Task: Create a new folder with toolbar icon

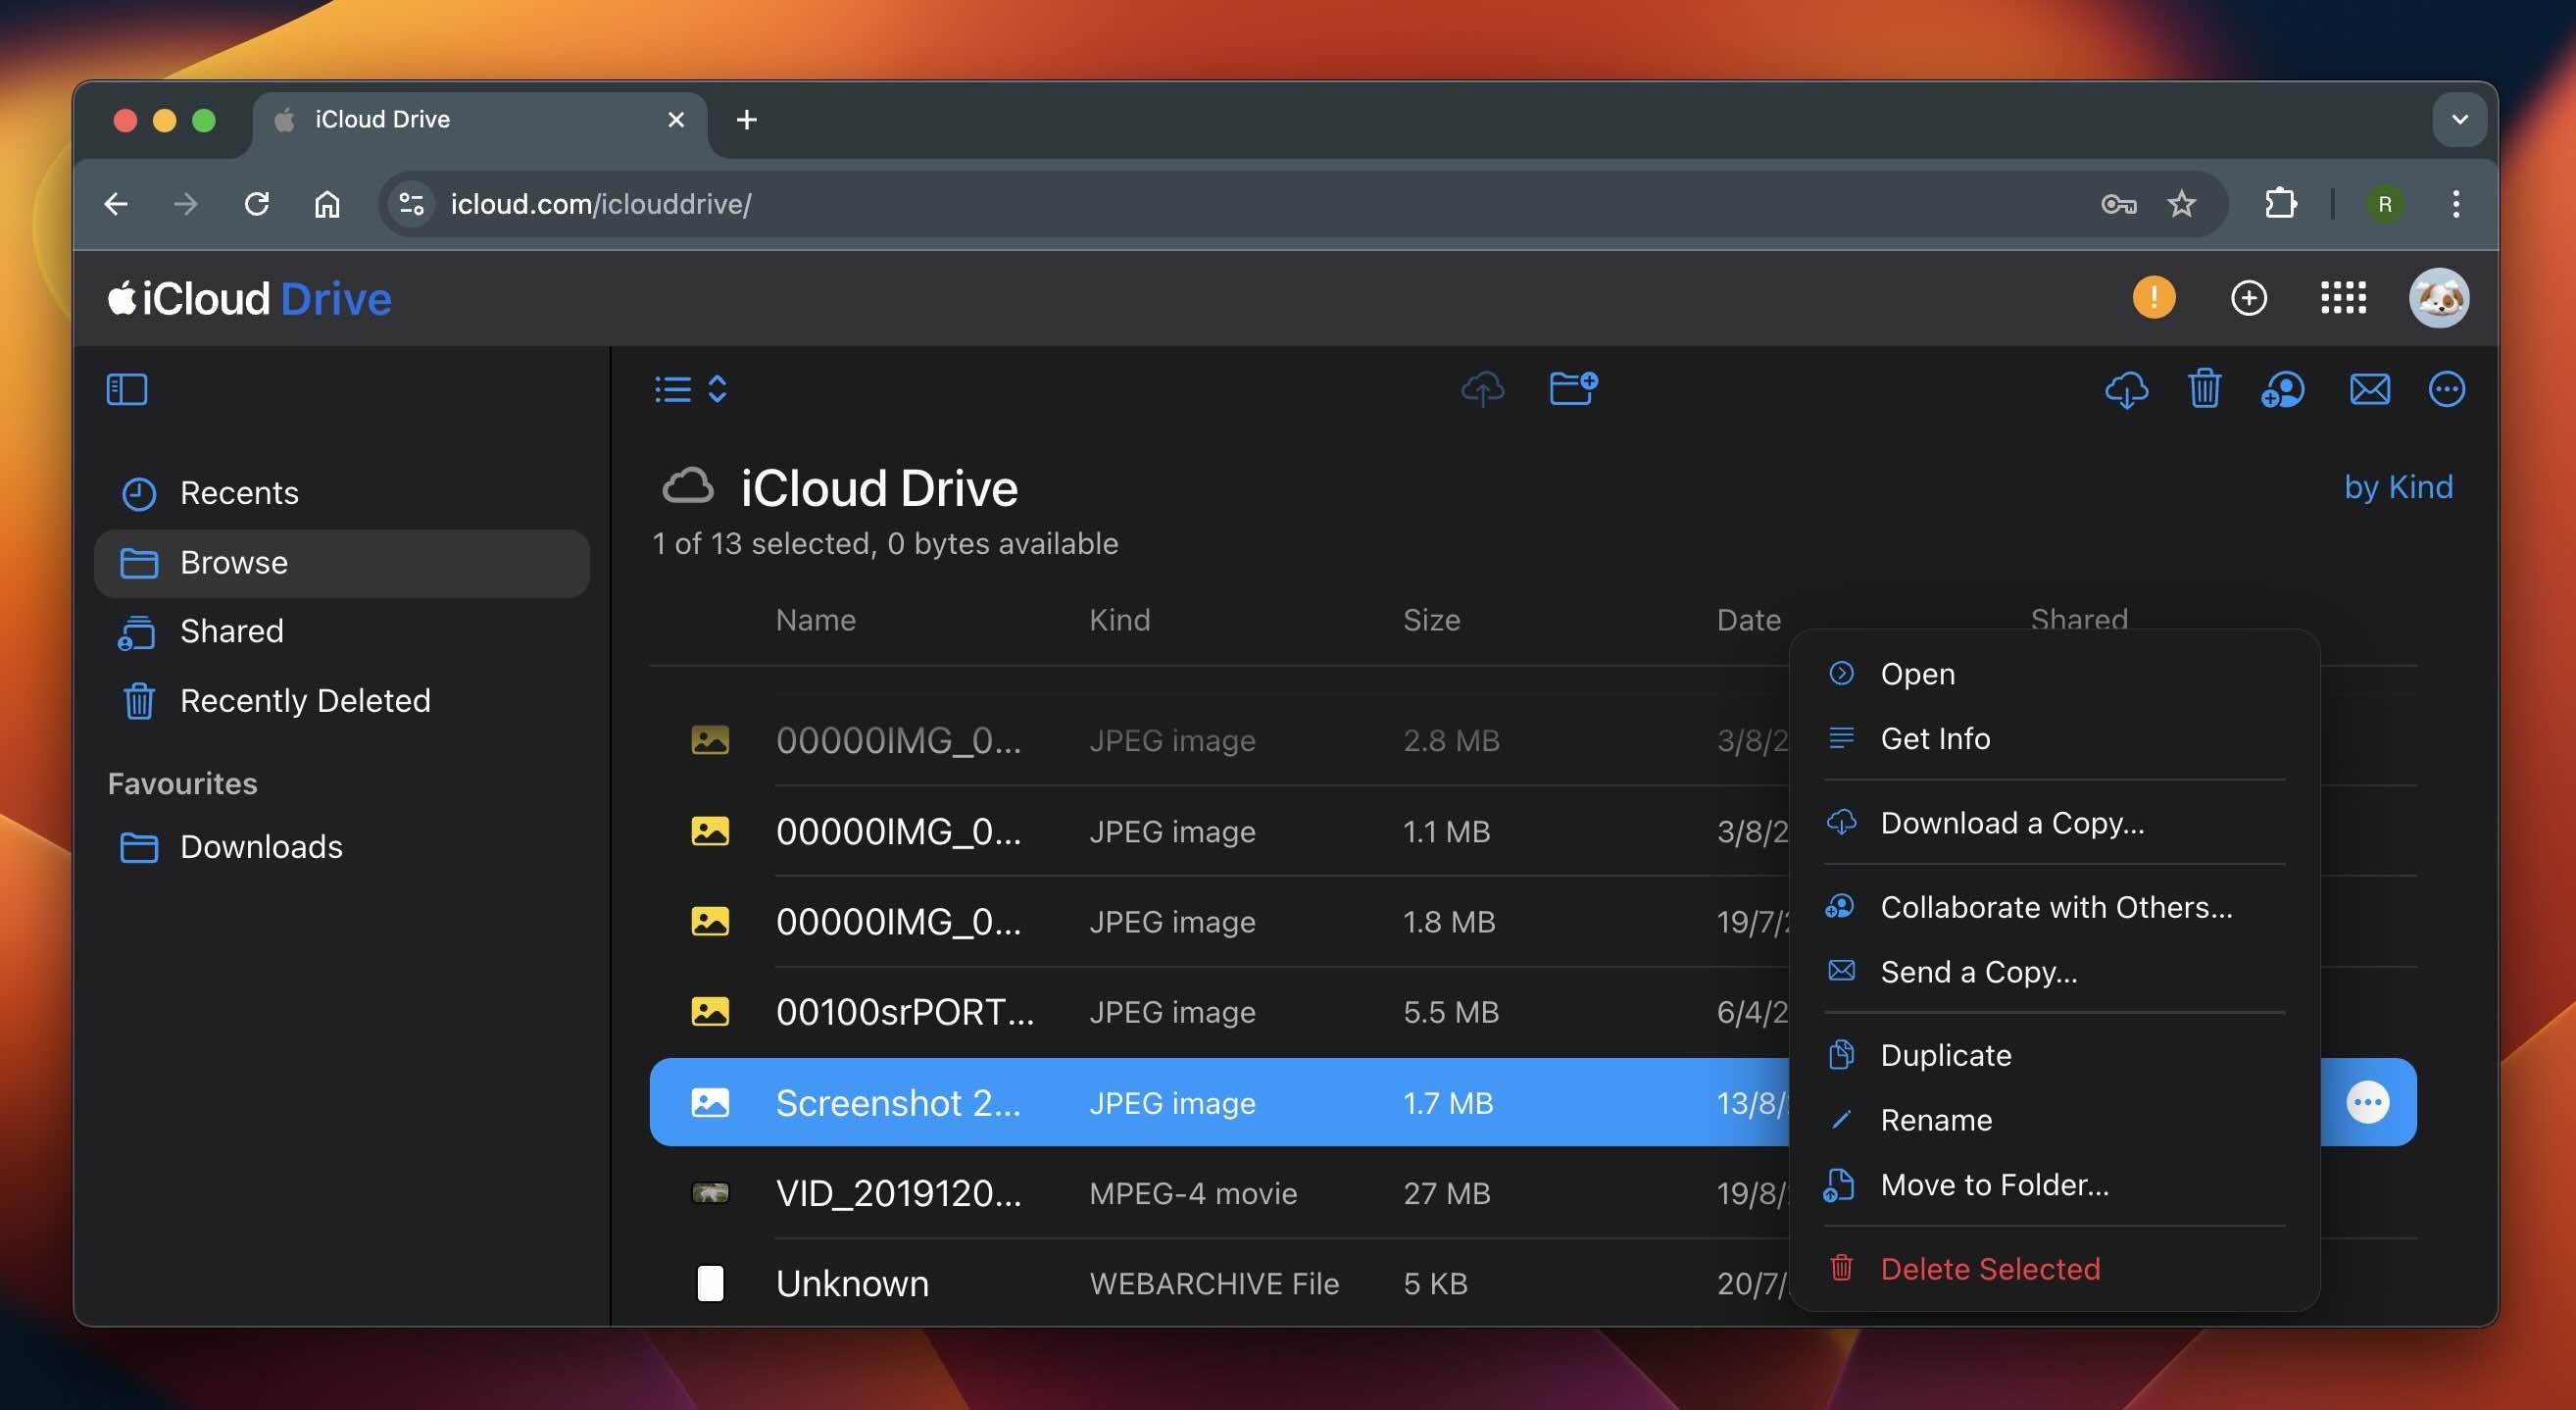Action: [1573, 388]
